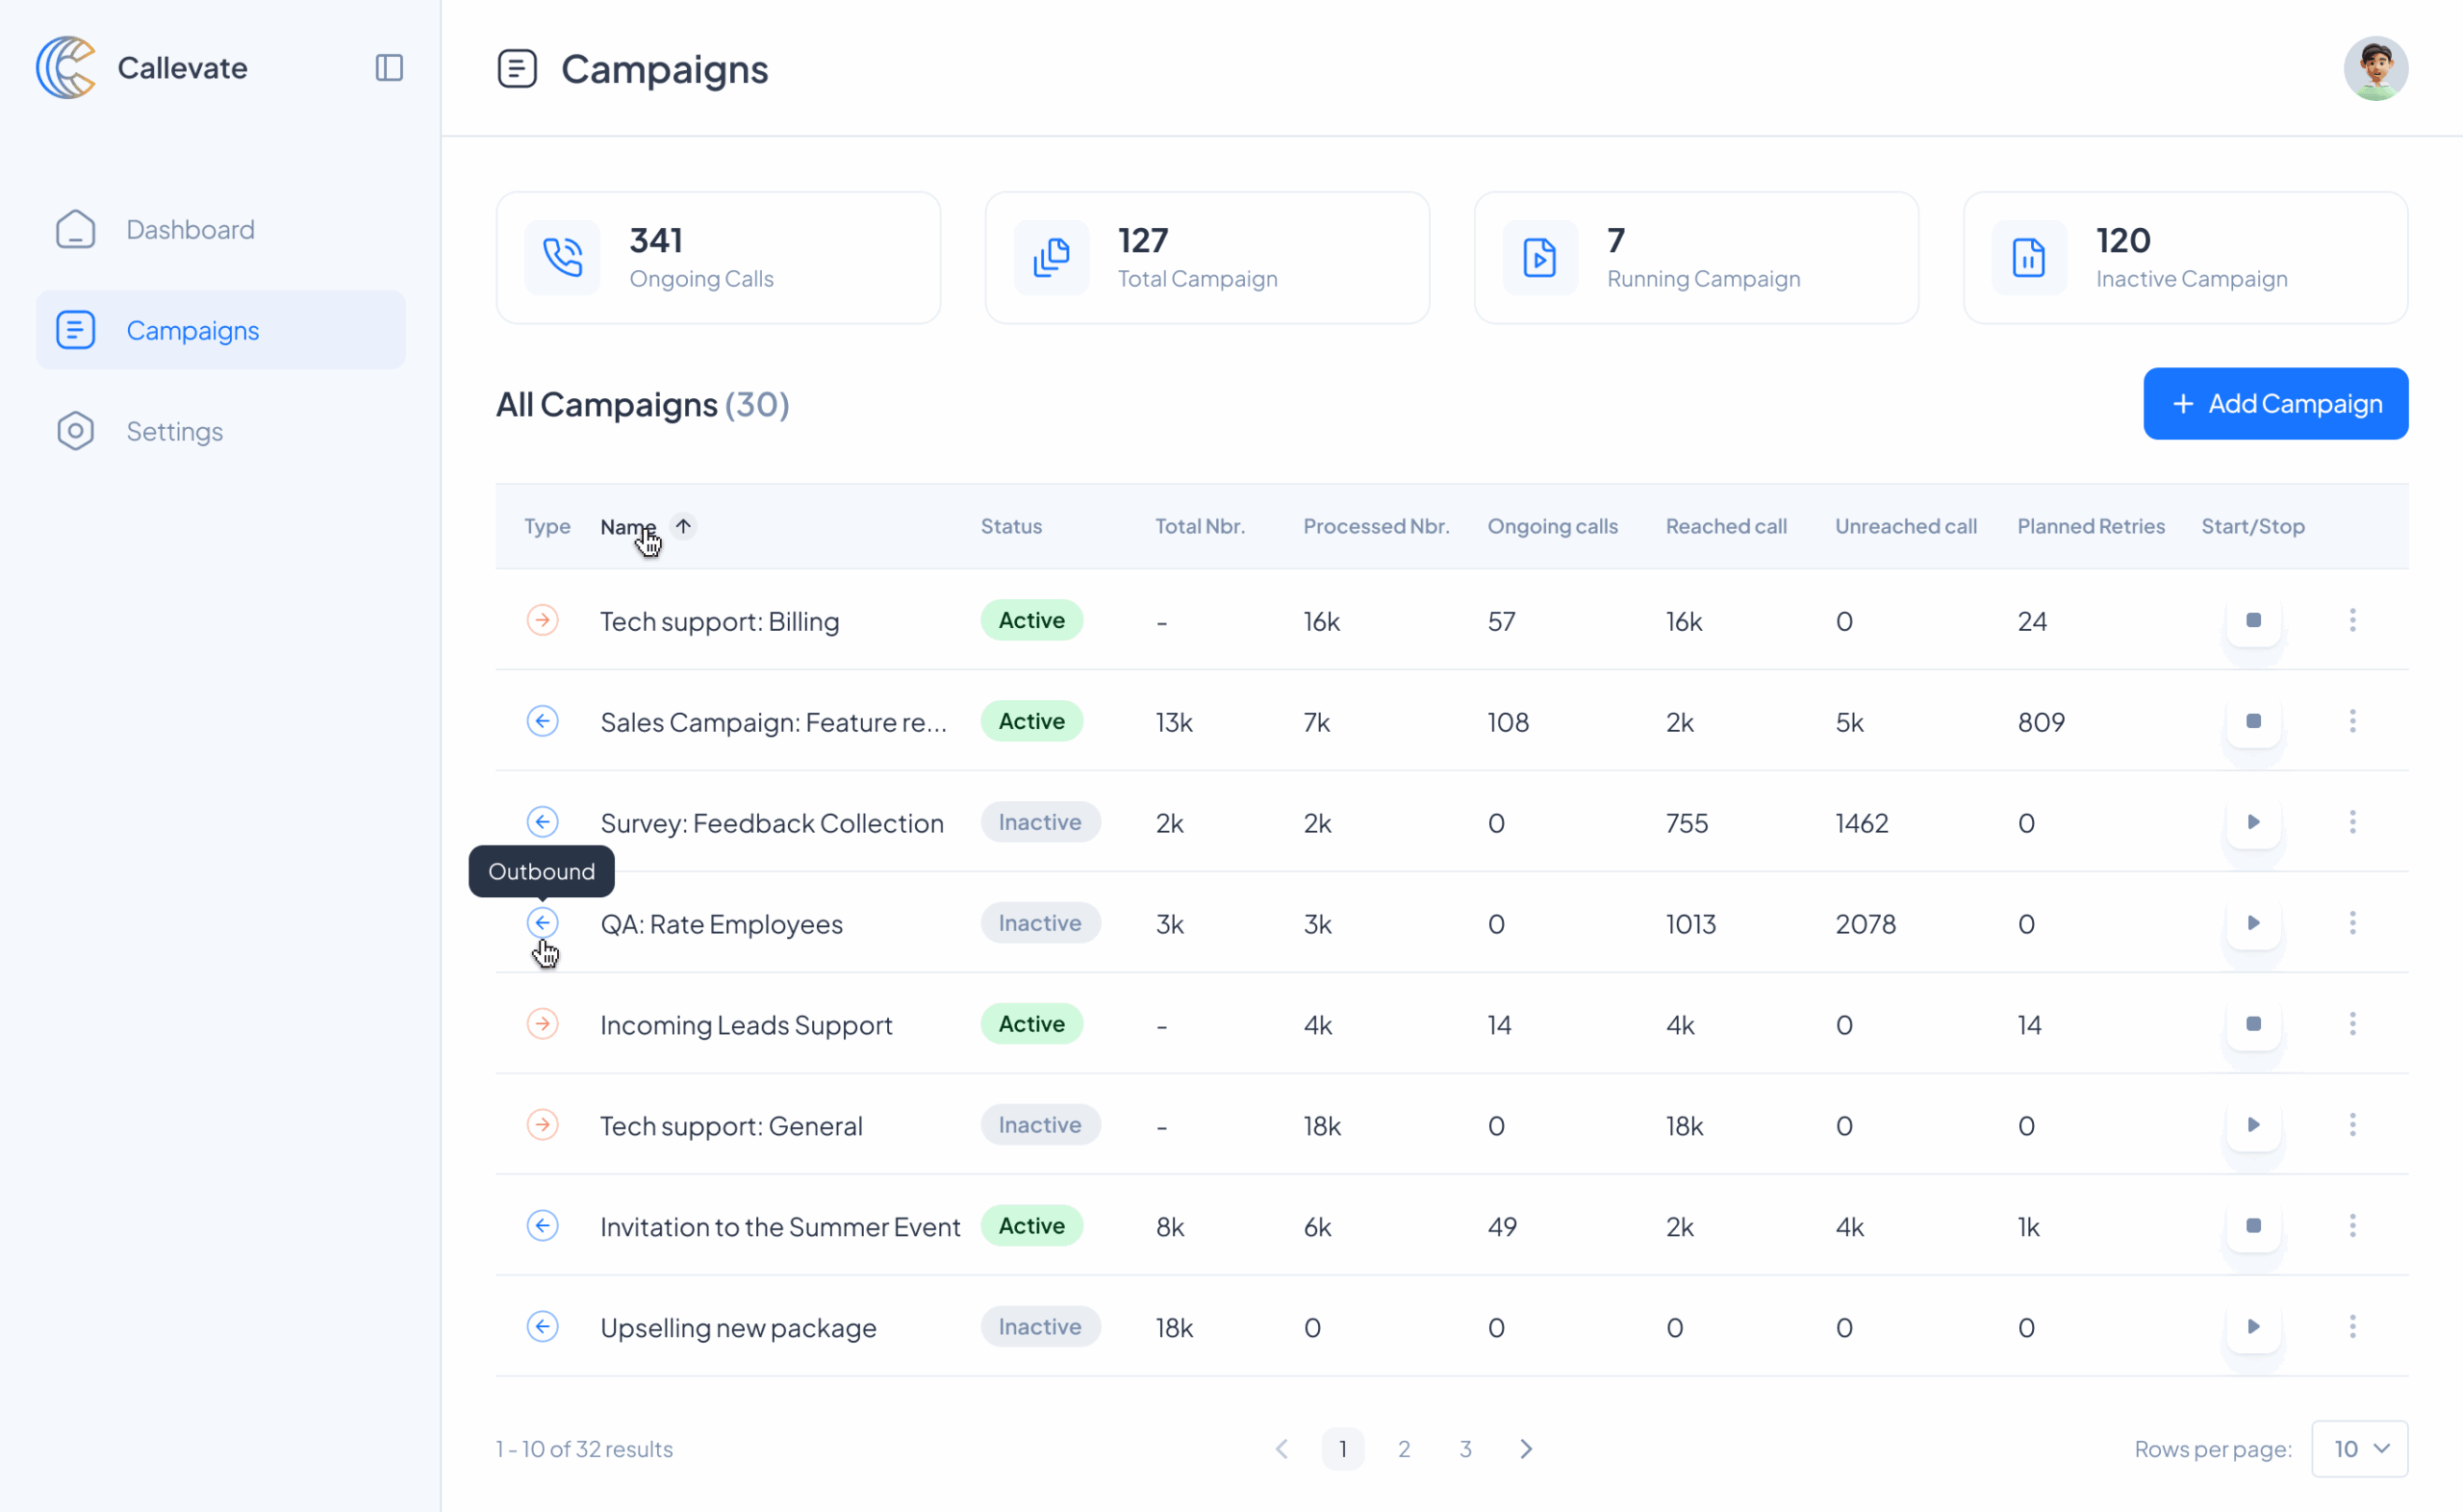Click the Inactive Campaign pause-file icon
The width and height of the screenshot is (2463, 1512).
[2029, 257]
